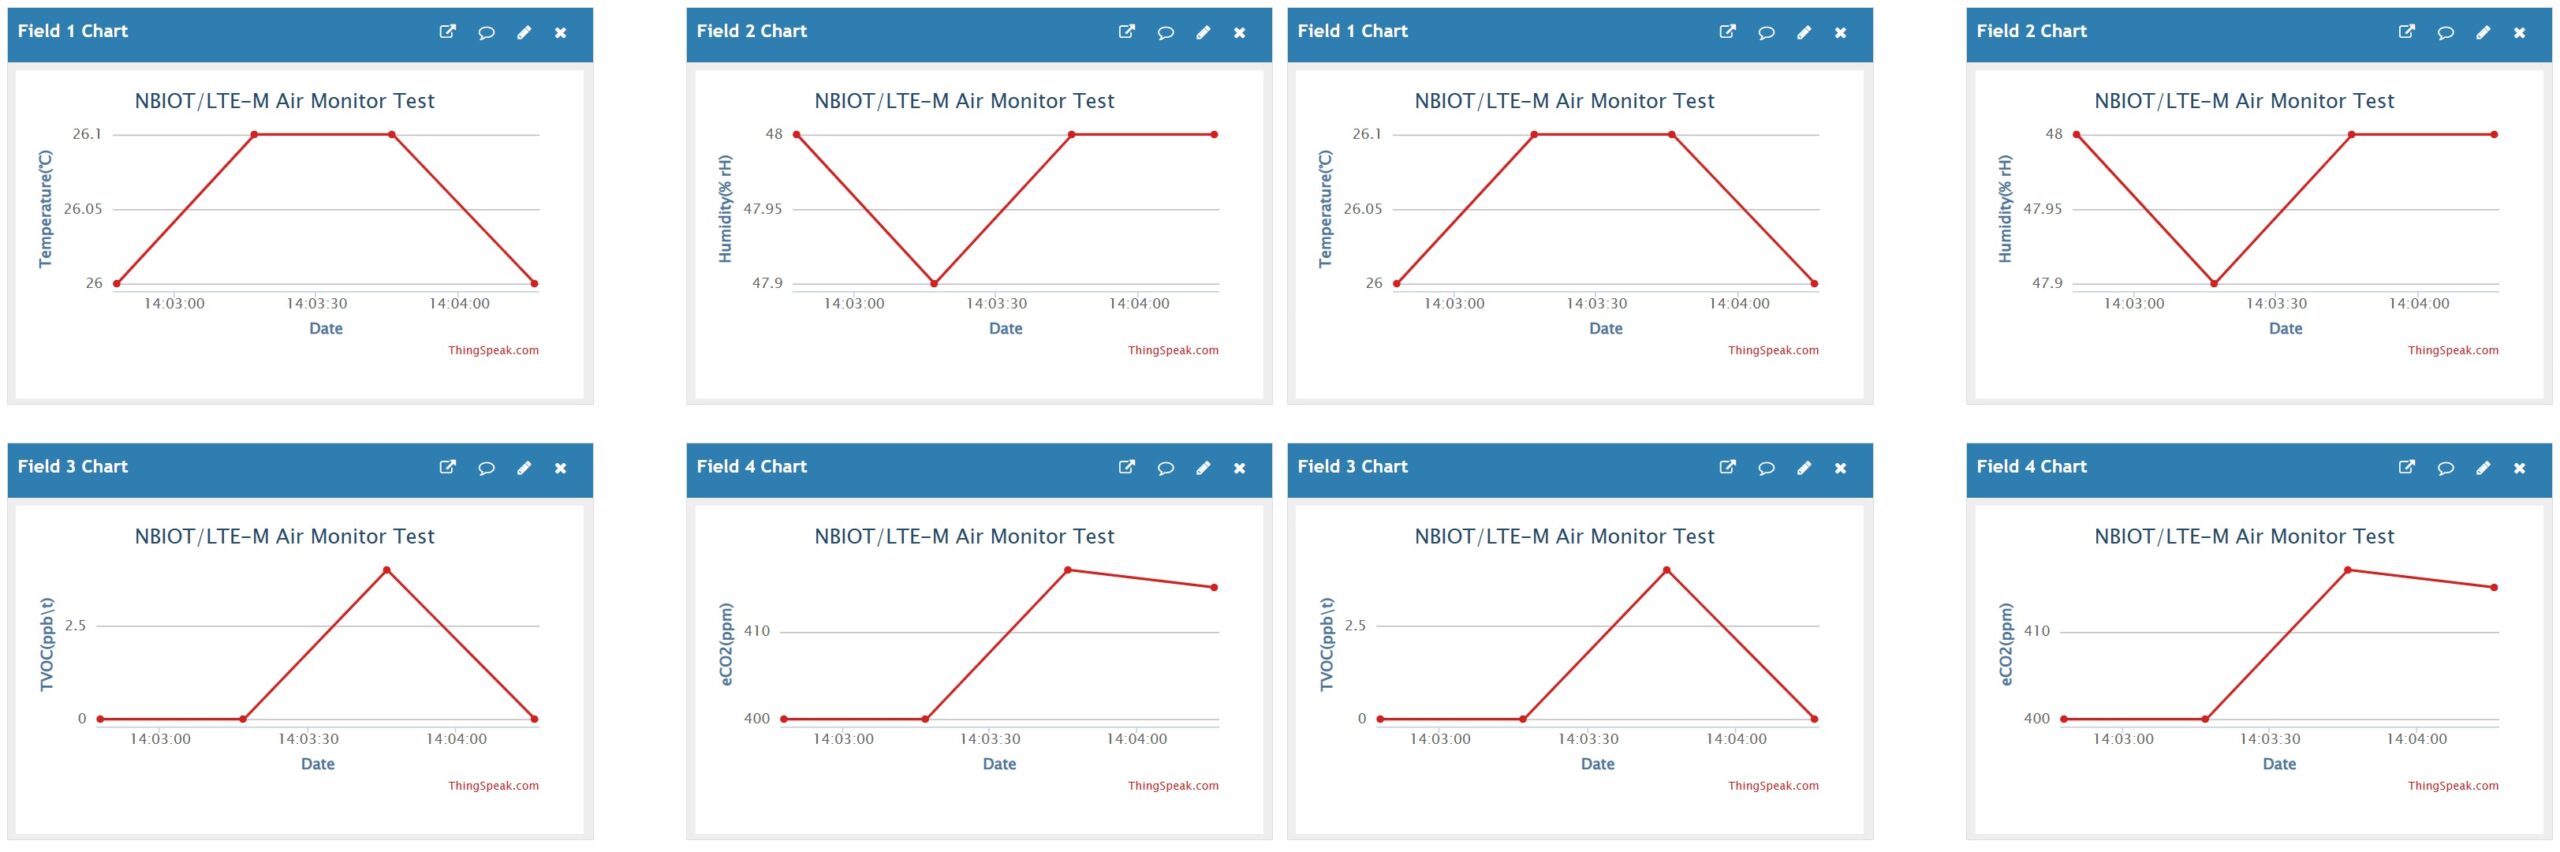Click Humidity(% rH) axis label in second Humidity chart
The height and width of the screenshot is (852, 2560).
point(2004,209)
